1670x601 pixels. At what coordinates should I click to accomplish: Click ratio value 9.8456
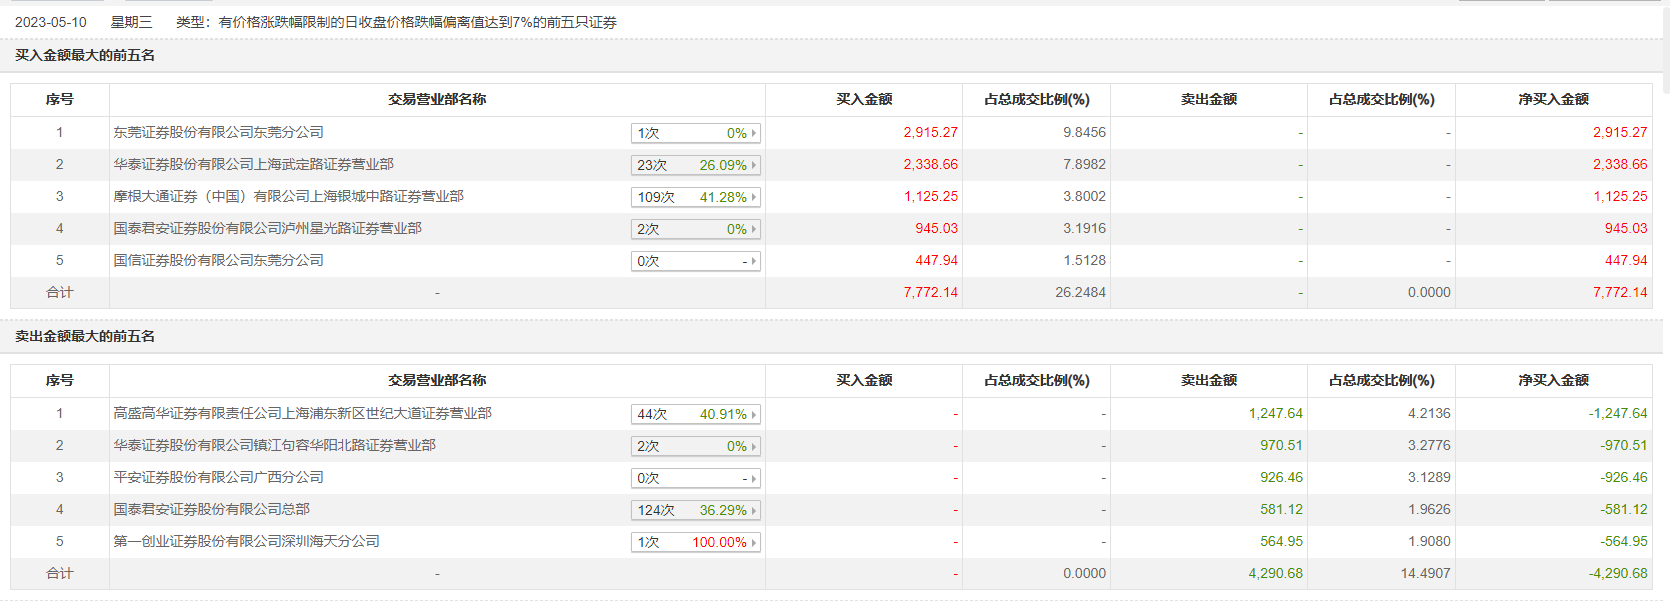point(1084,132)
